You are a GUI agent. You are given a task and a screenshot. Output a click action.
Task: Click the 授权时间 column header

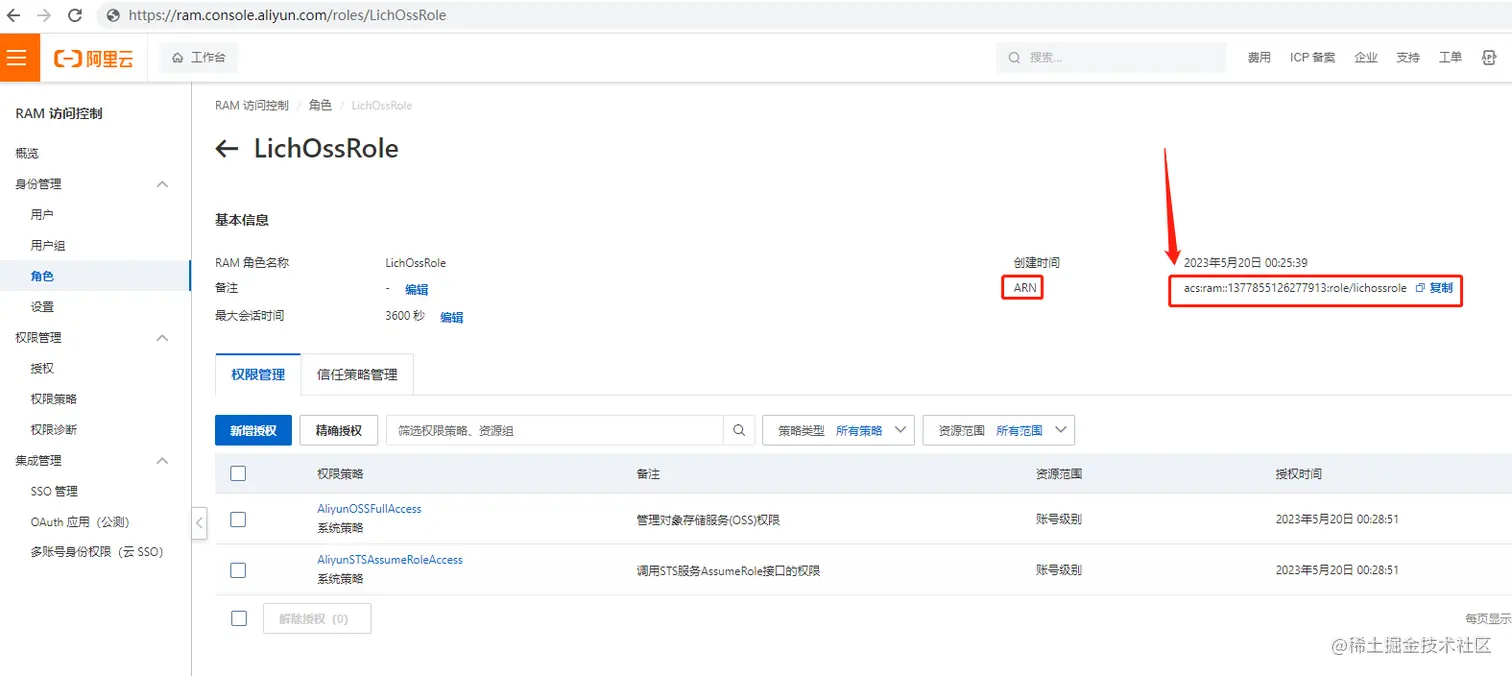coord(1299,474)
